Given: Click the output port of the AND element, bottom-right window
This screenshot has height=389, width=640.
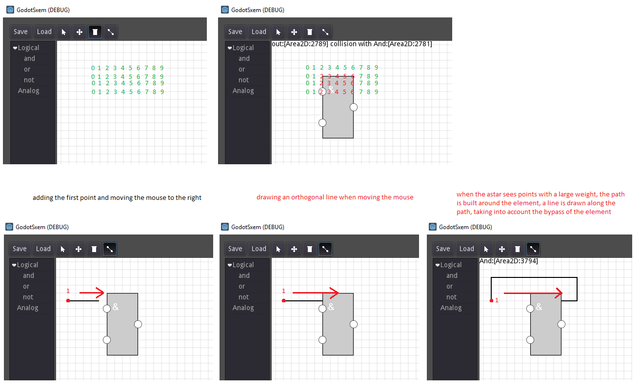Looking at the screenshot, I should [x=561, y=324].
